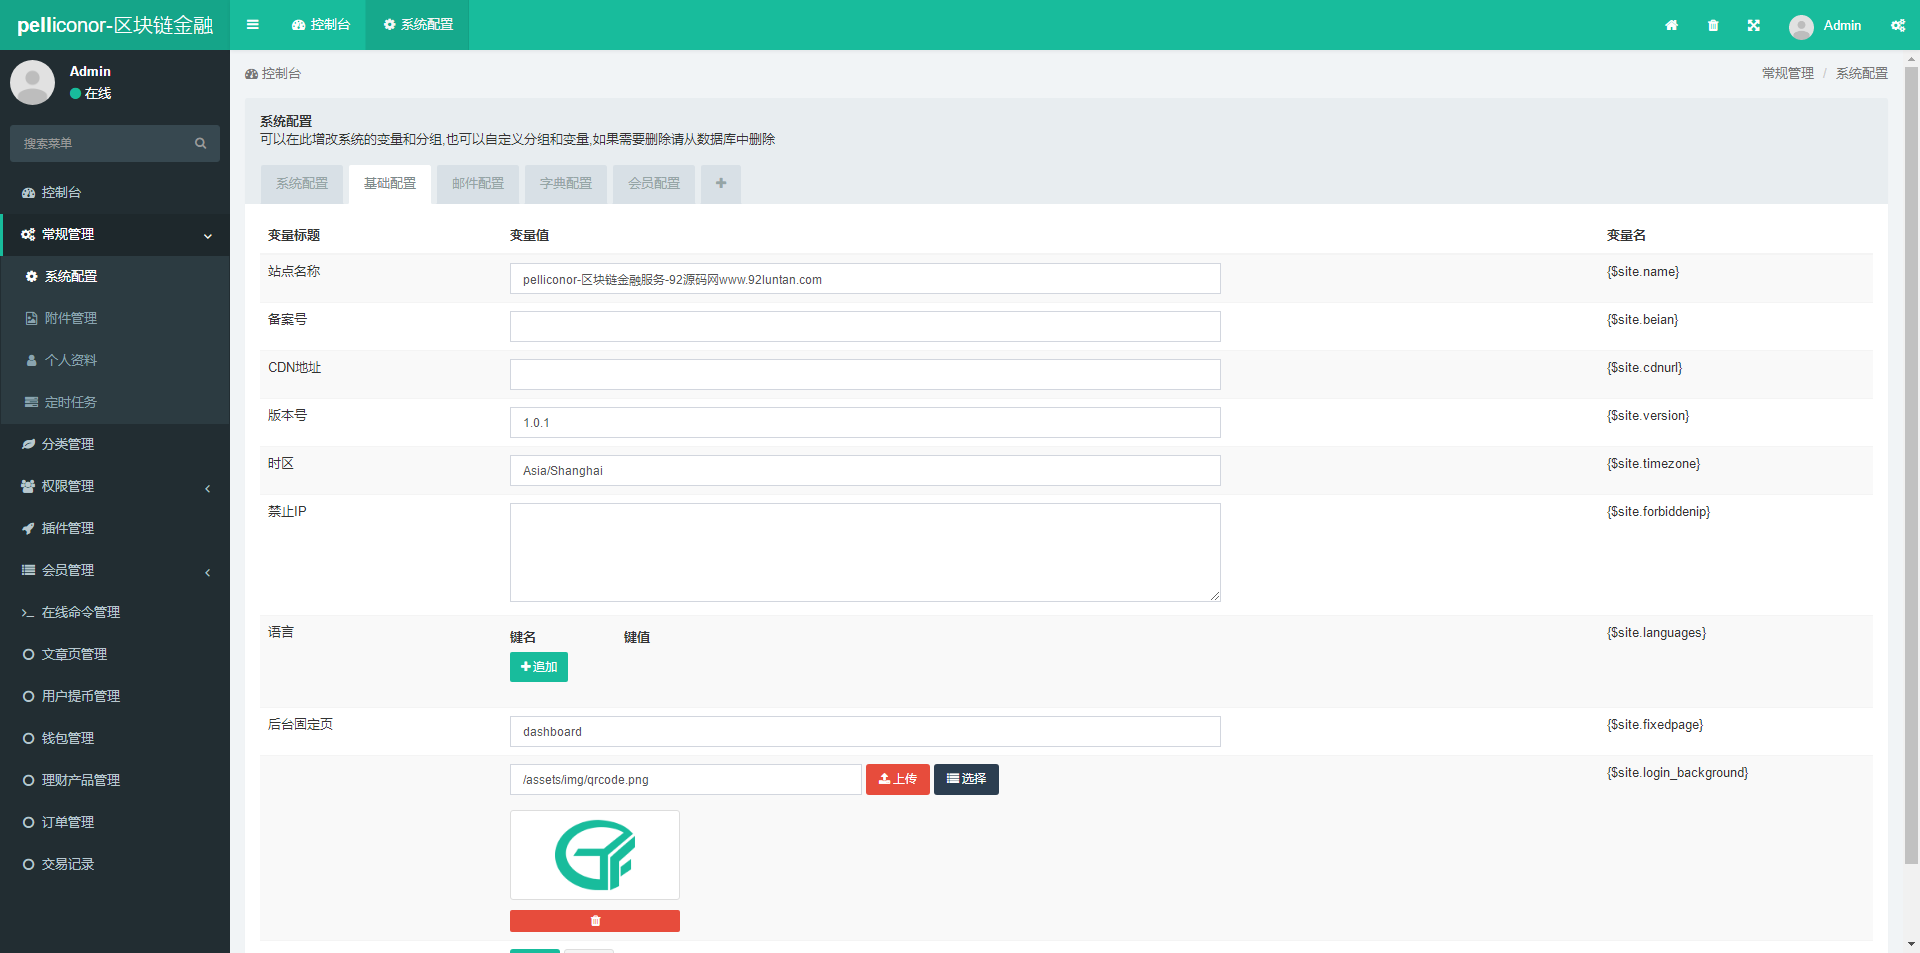The width and height of the screenshot is (1920, 953).
Task: Open 个人资料 in the sidebar
Action: click(115, 360)
